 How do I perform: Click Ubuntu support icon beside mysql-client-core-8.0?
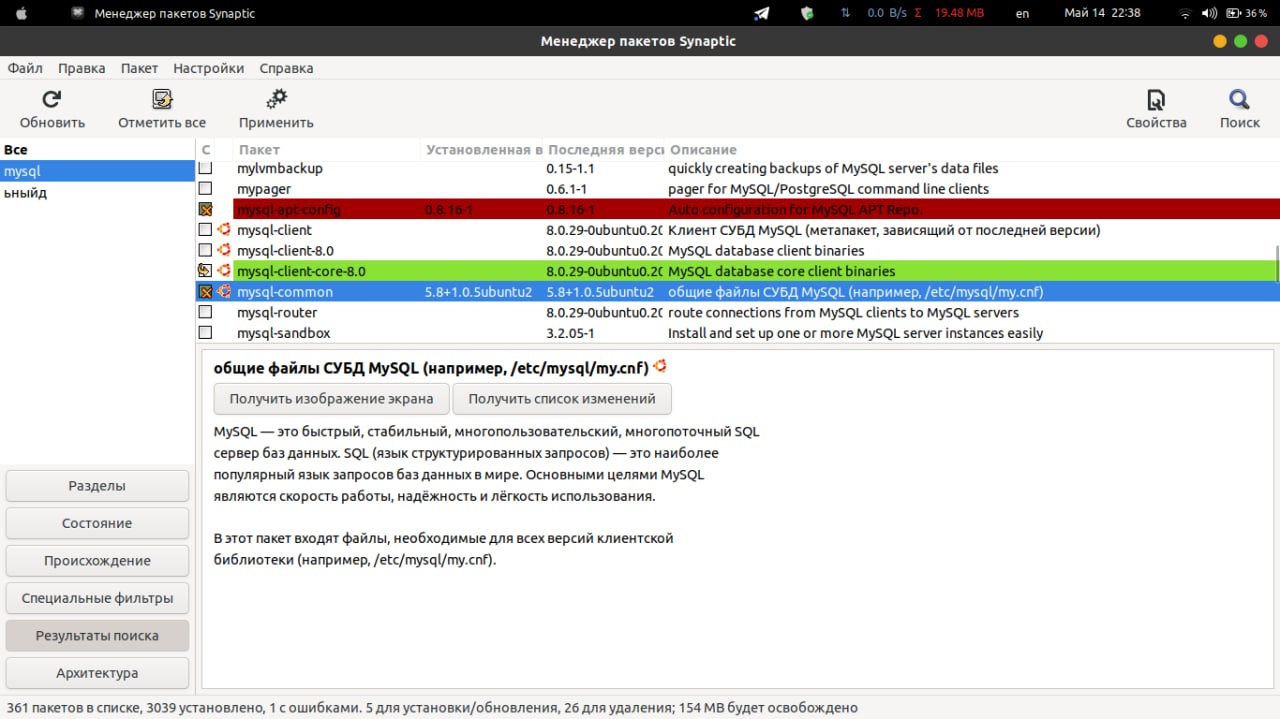click(224, 271)
